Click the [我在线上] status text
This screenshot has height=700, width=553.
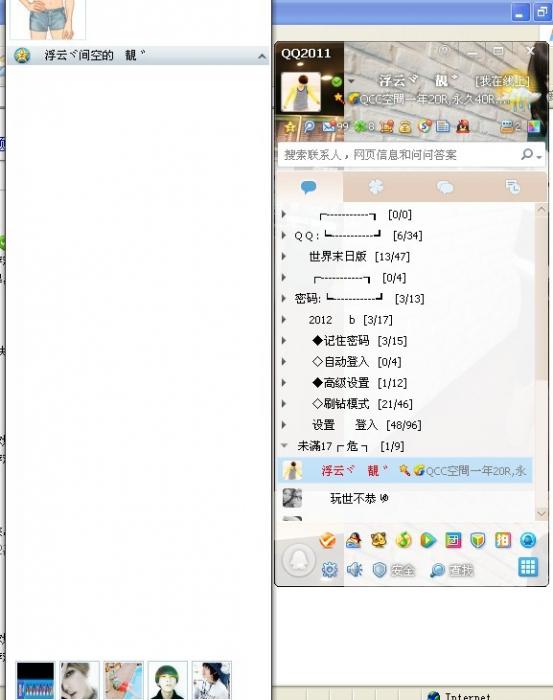(x=502, y=81)
